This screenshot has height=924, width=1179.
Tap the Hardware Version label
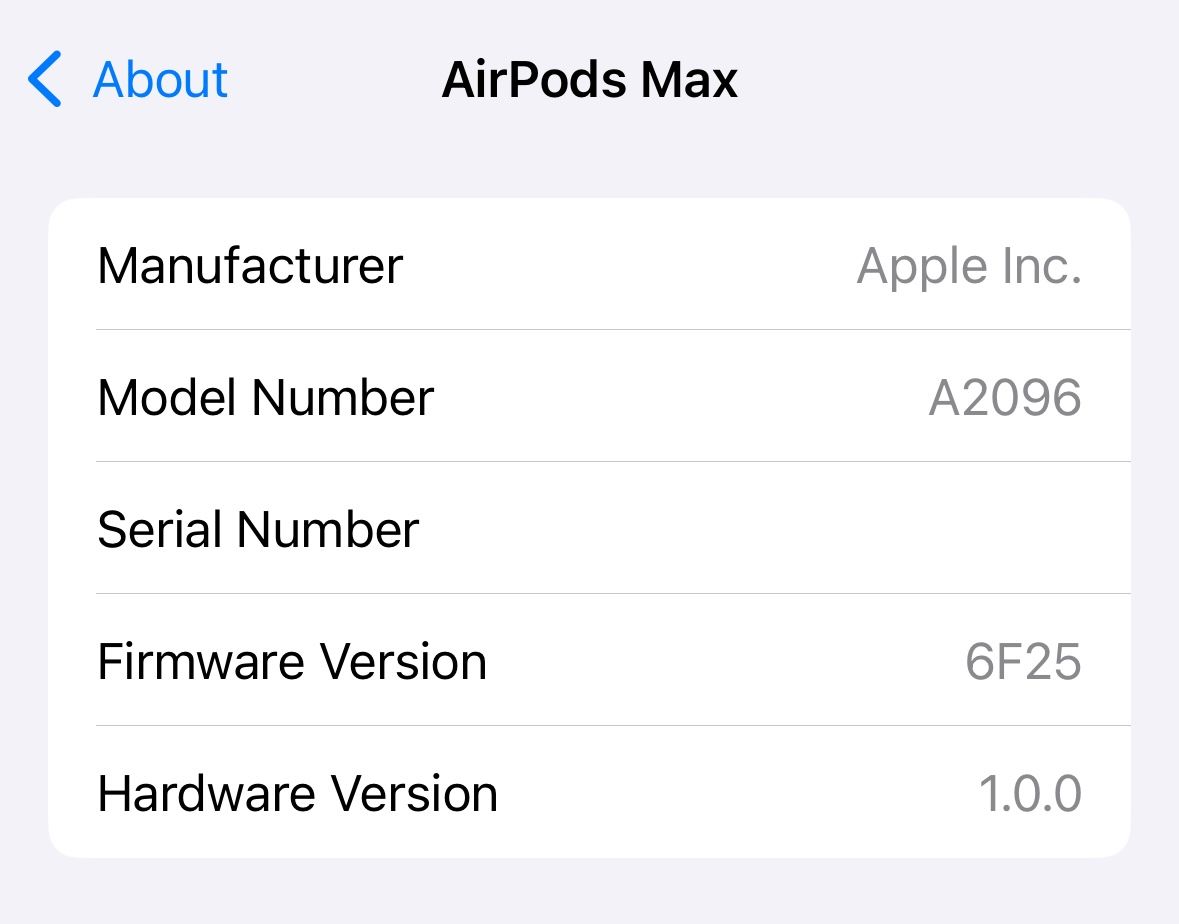[x=297, y=794]
